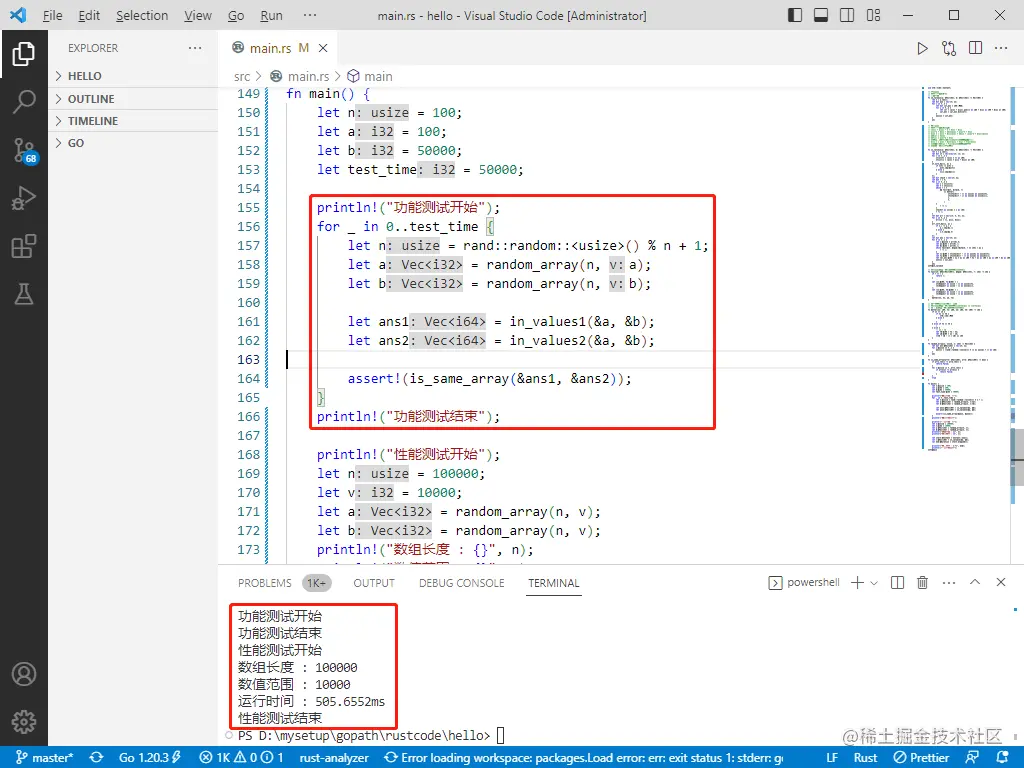The image size is (1024, 768).
Task: Open the Testing flask view
Action: pyautogui.click(x=24, y=295)
